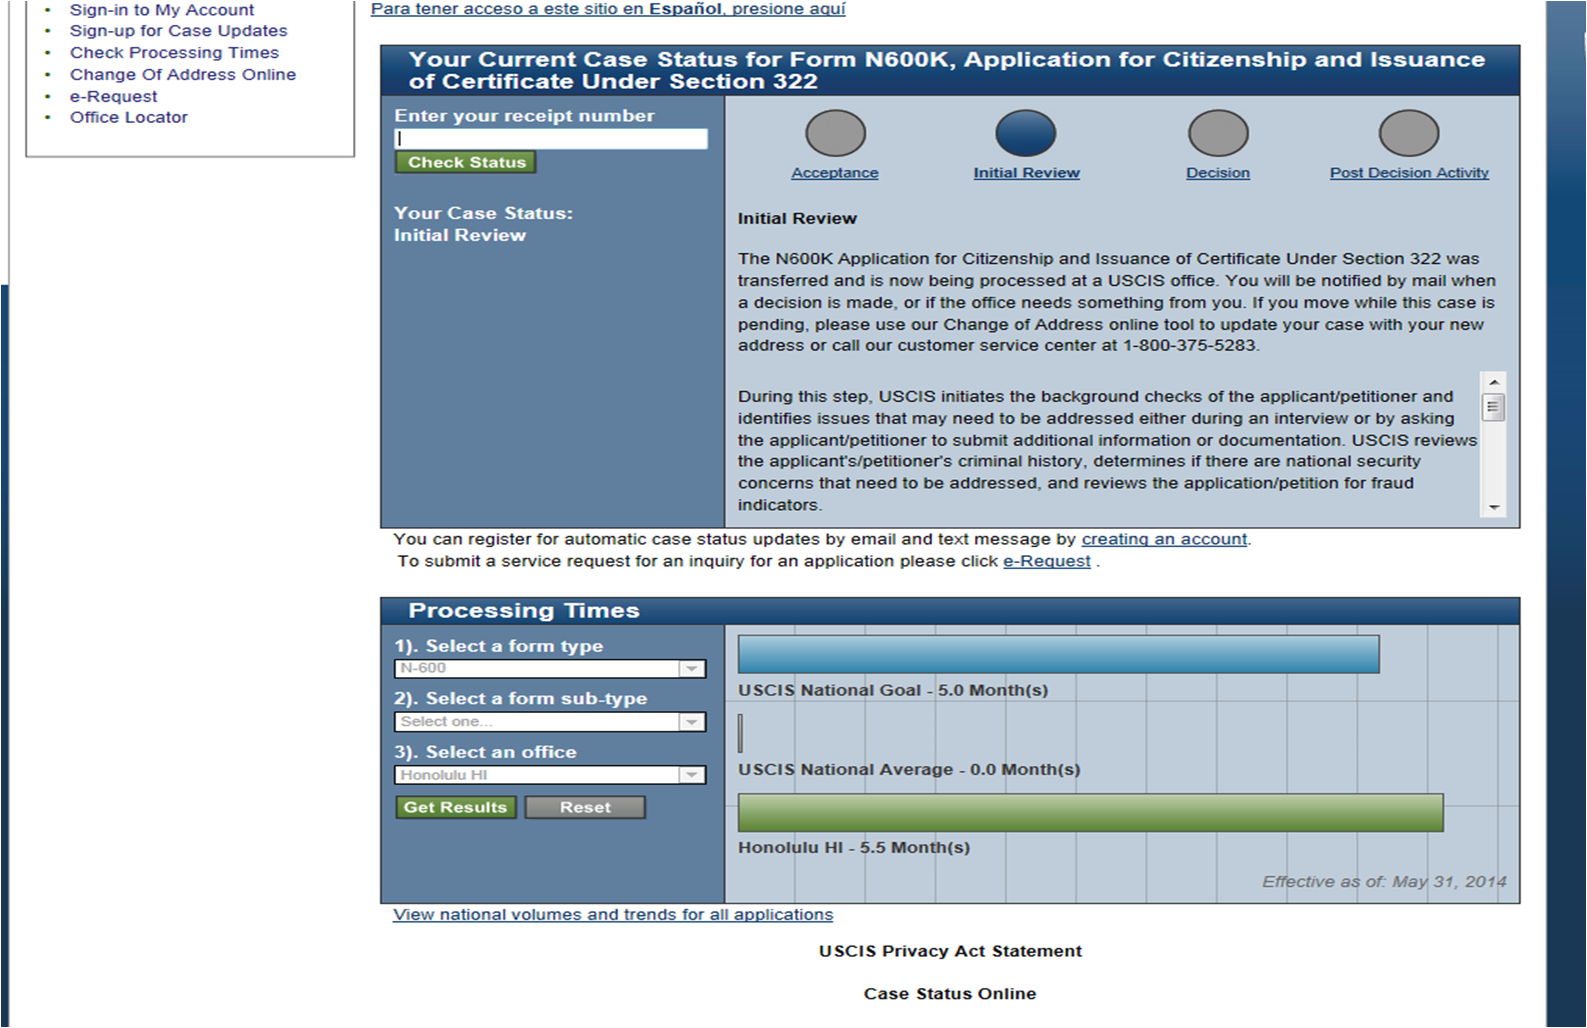
Task: Click the '2). Select a form sub-type' label
Action: pyautogui.click(x=520, y=699)
